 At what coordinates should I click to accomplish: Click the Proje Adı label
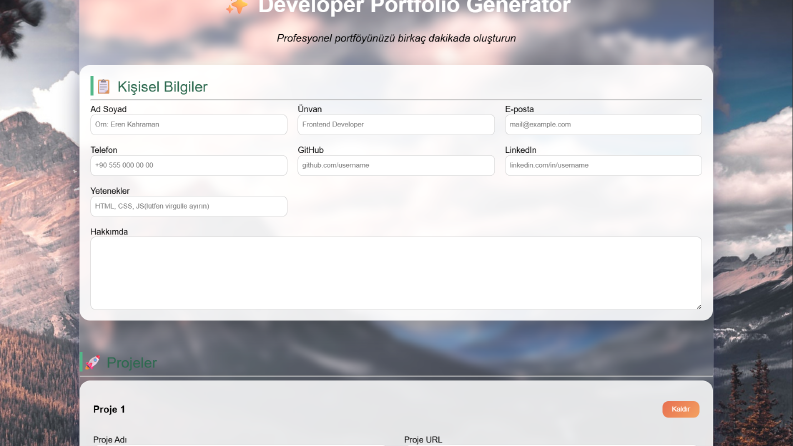tap(110, 440)
